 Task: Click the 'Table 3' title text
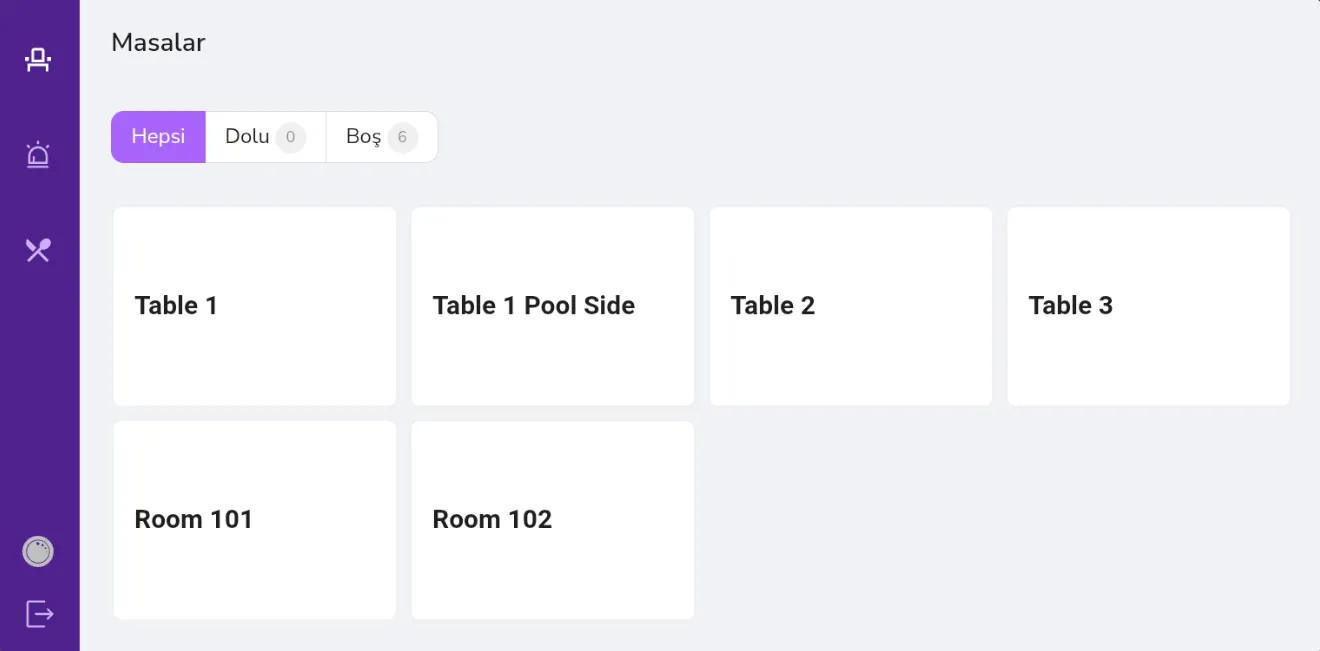click(x=1070, y=305)
